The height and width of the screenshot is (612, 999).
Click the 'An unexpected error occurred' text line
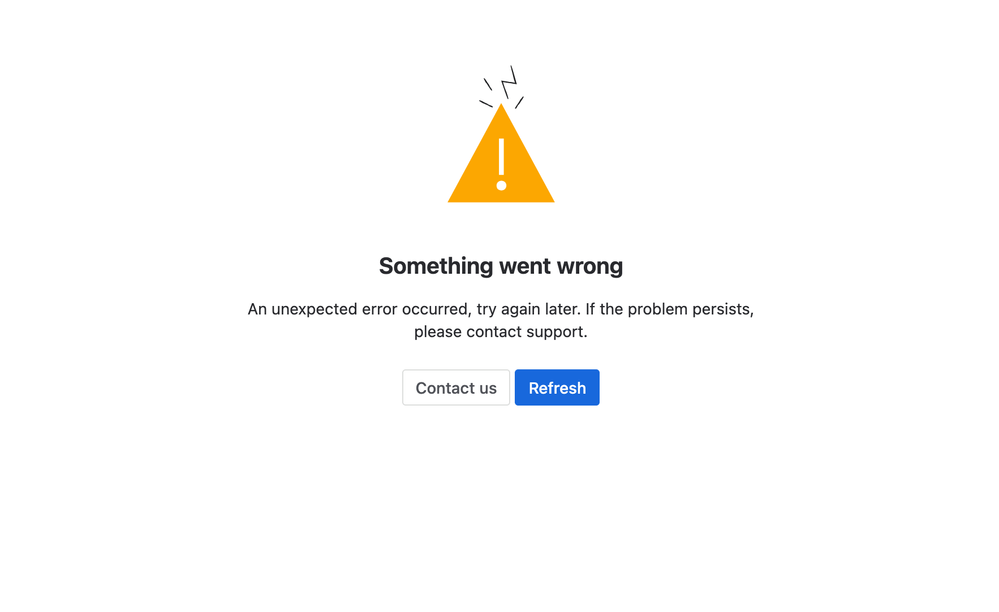point(501,309)
